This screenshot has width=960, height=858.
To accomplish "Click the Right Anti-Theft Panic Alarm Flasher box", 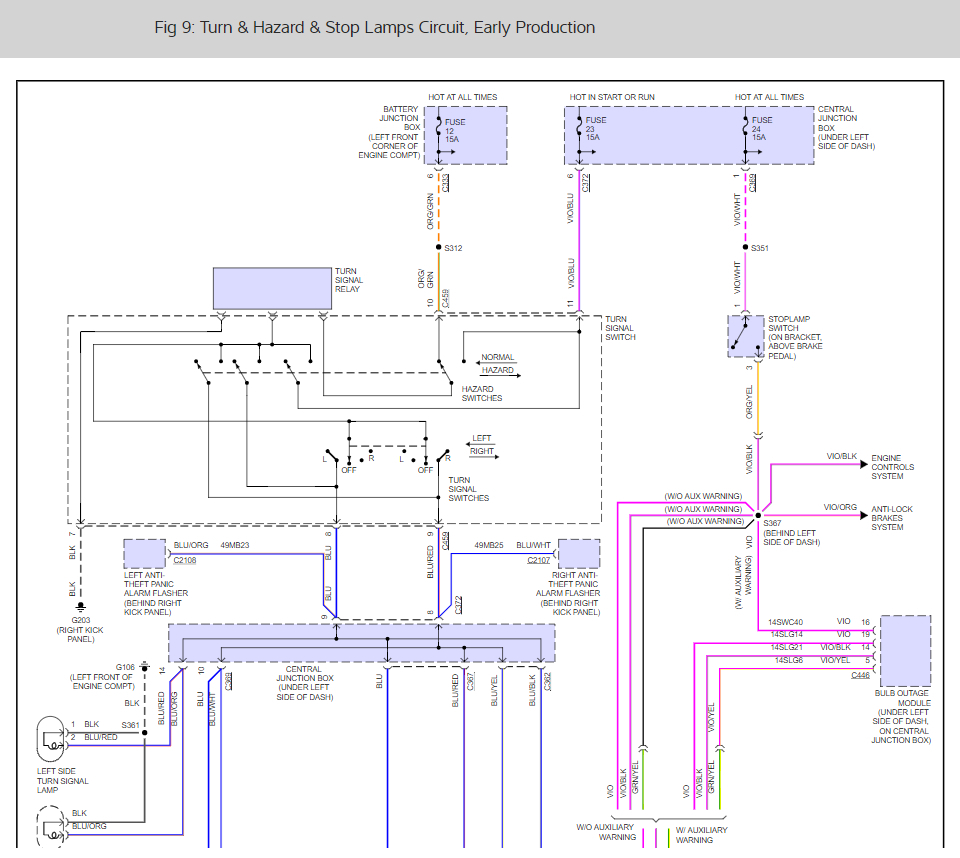I will point(579,554).
